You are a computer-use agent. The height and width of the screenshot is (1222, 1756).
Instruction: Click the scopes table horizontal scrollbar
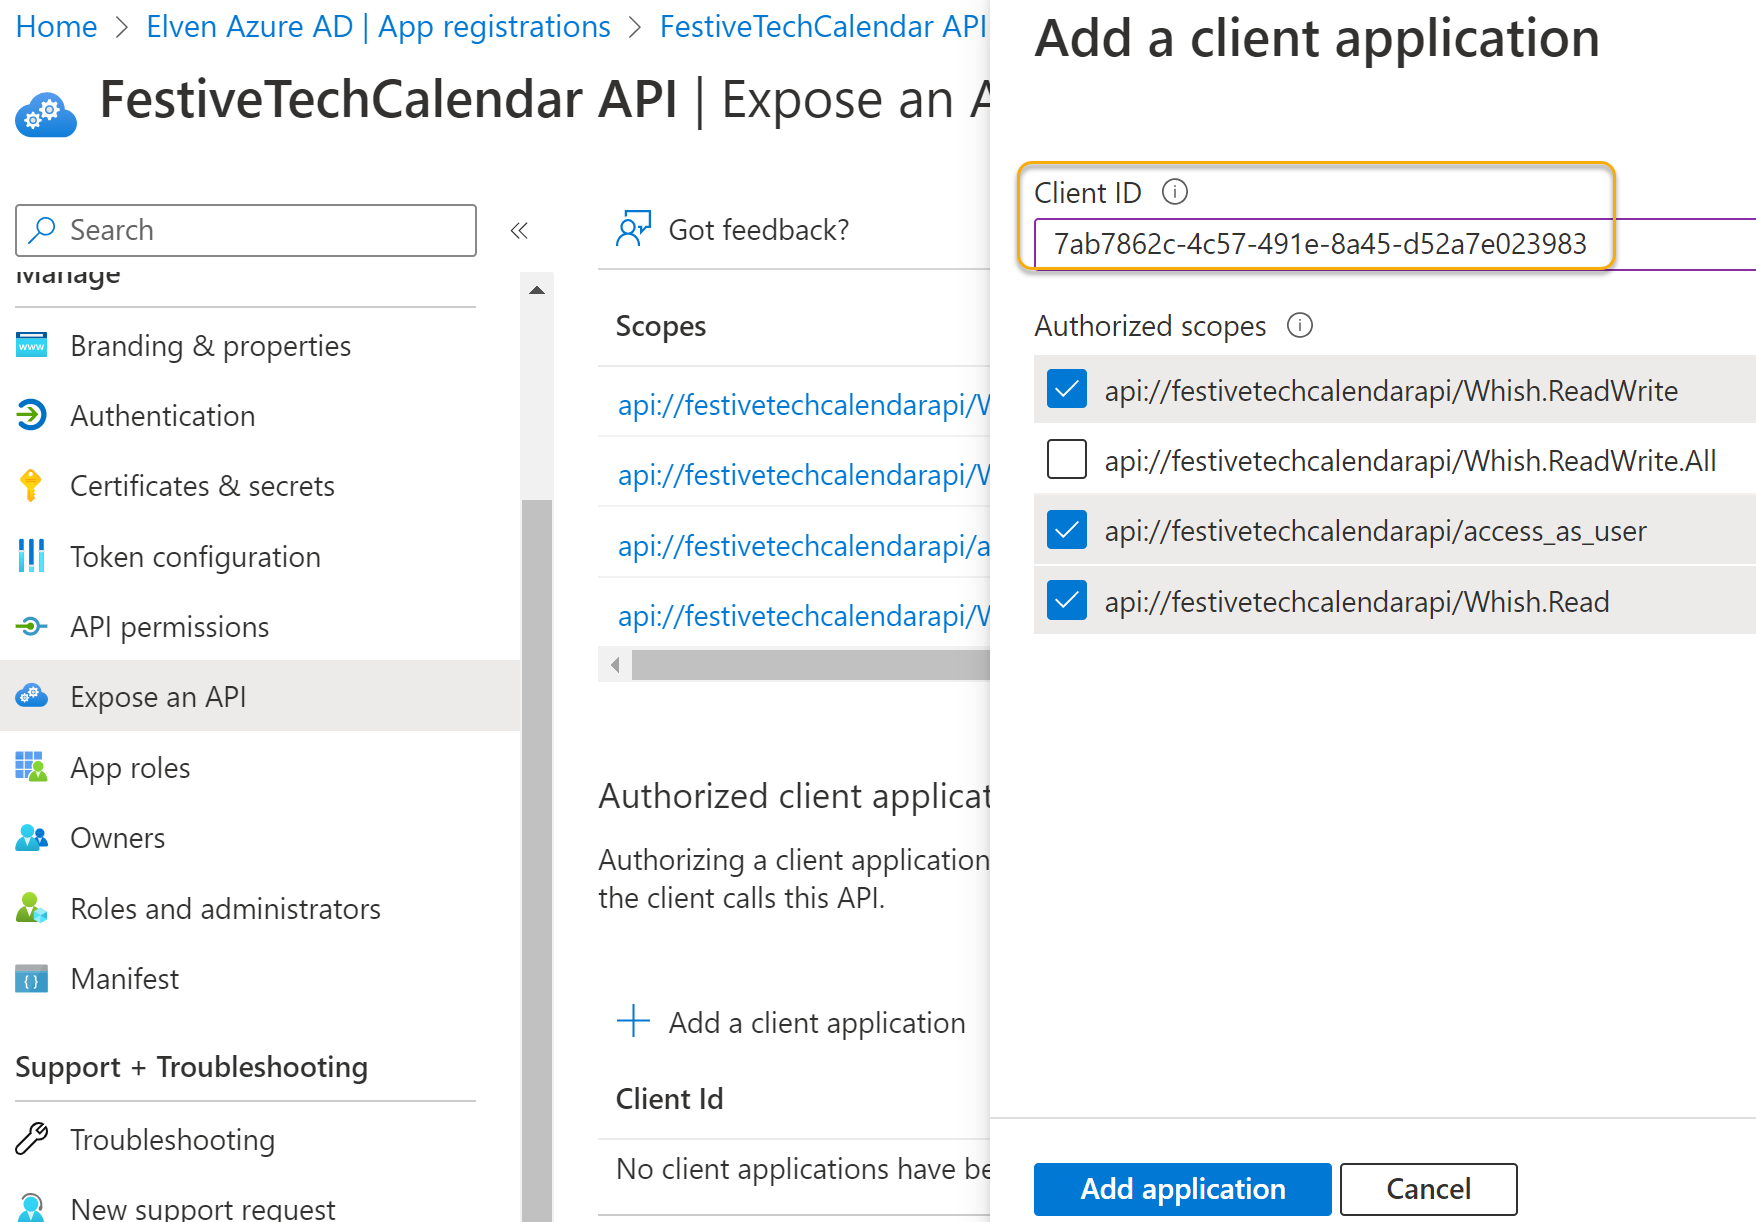coord(811,665)
